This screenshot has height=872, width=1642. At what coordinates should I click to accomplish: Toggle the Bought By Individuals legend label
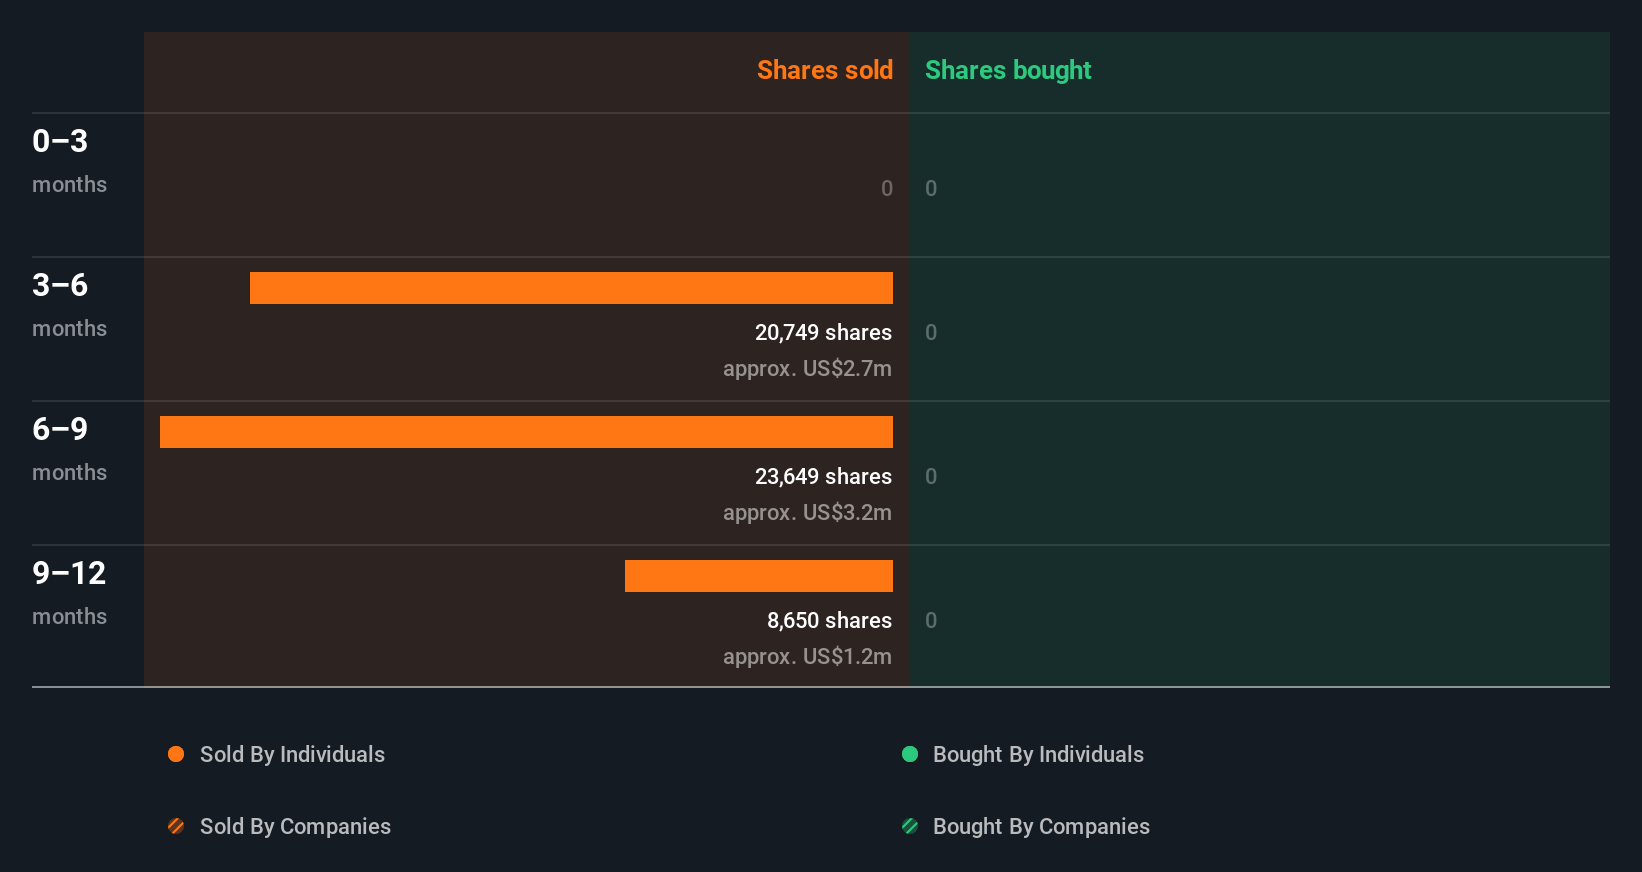[1038, 755]
